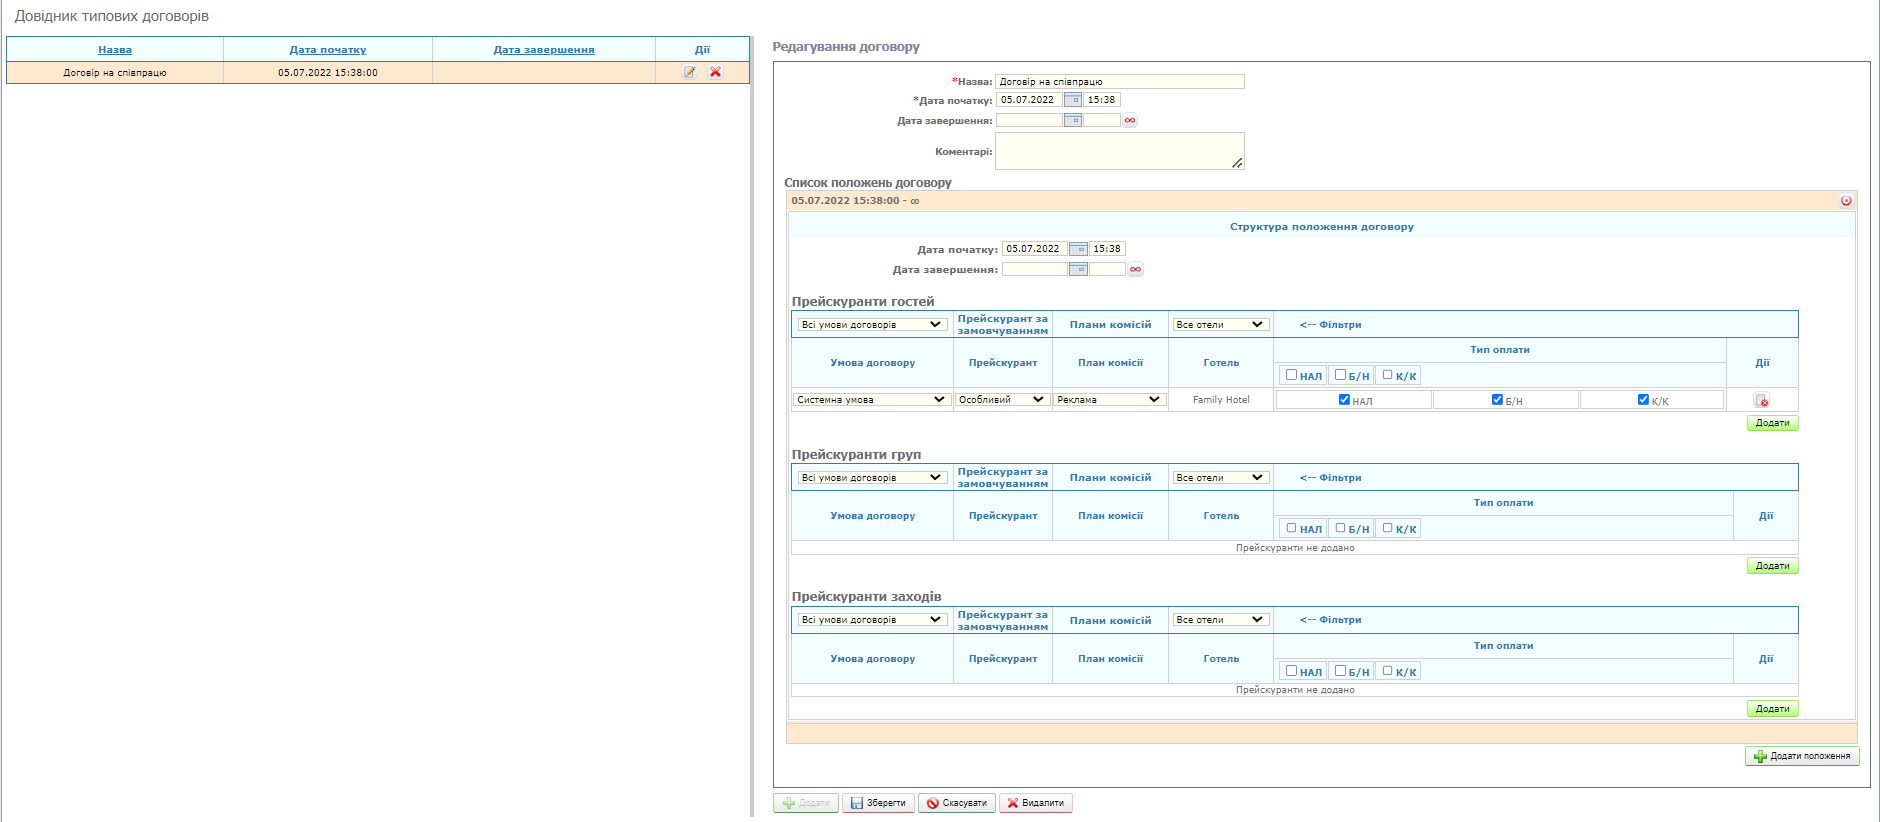Toggle the Б/Н checkbox in Family Hotel row
The height and width of the screenshot is (822, 1880).
point(1497,399)
